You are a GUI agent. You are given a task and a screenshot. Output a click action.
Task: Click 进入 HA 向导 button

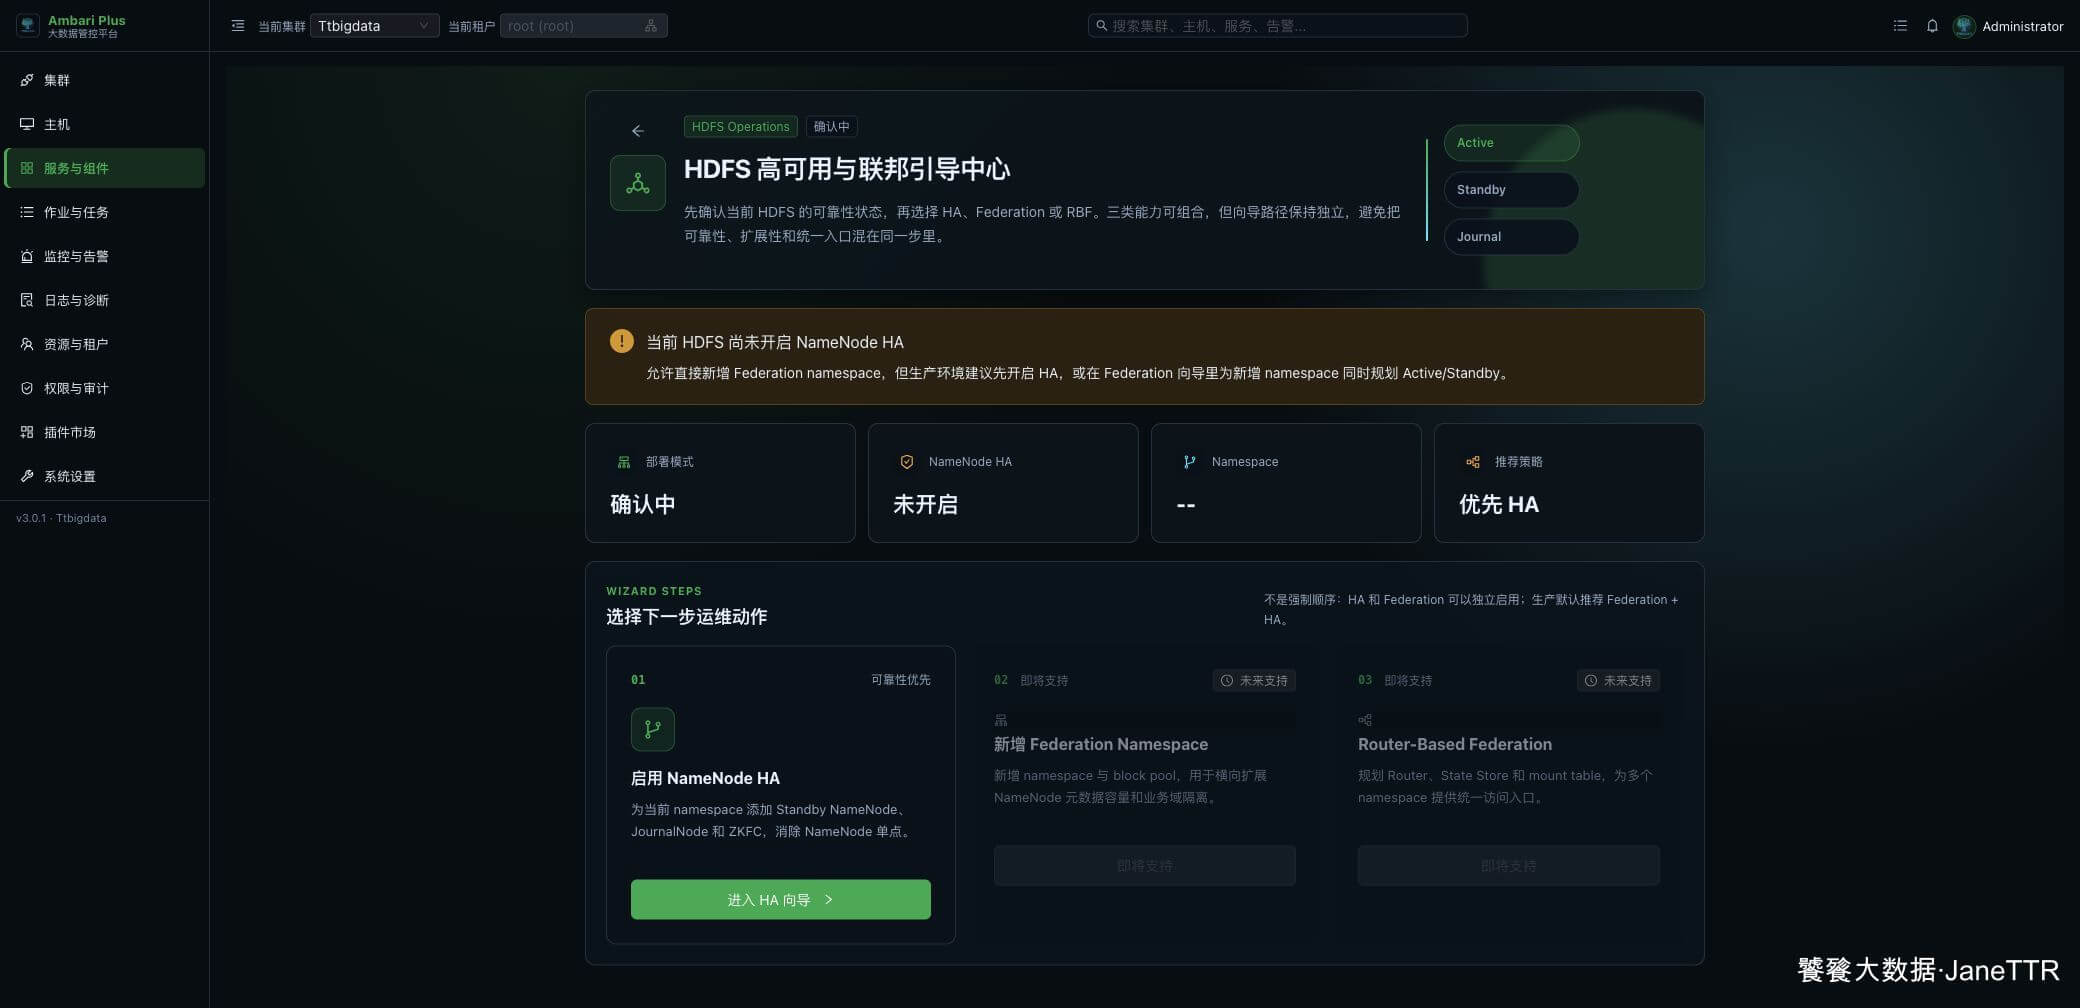[x=780, y=900]
